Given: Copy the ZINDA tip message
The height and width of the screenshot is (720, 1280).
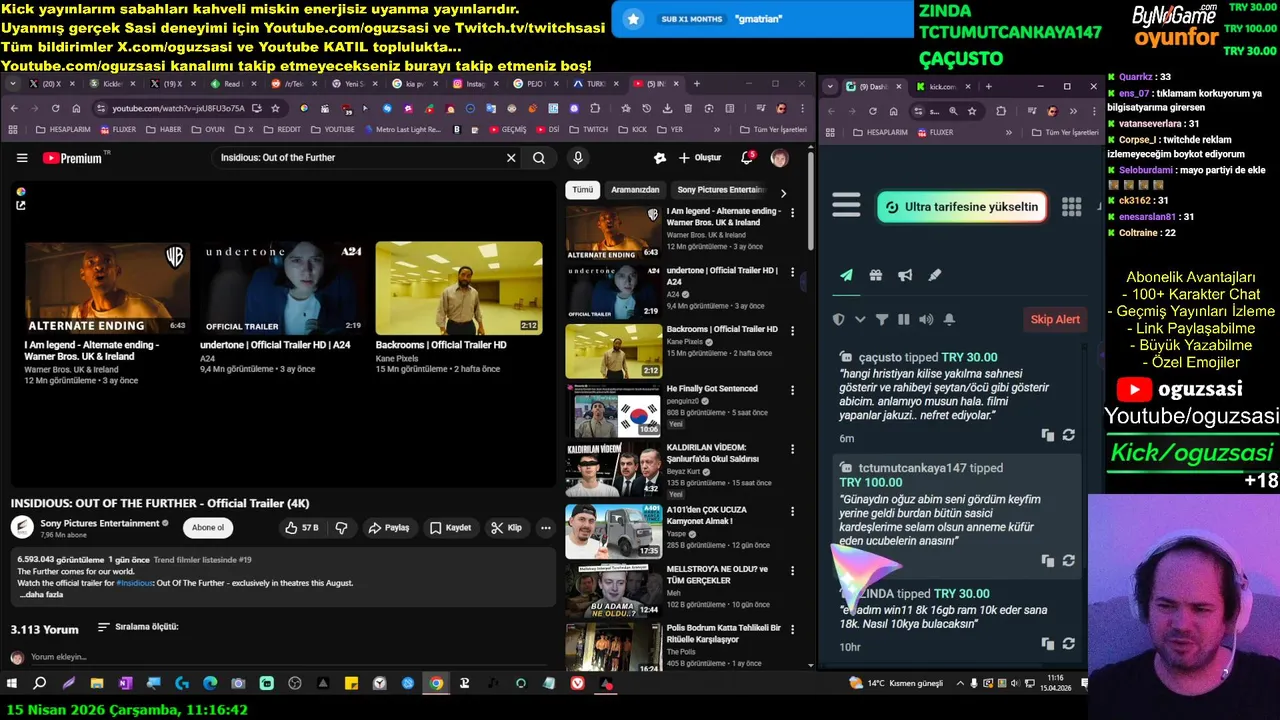Looking at the screenshot, I should pos(1047,644).
